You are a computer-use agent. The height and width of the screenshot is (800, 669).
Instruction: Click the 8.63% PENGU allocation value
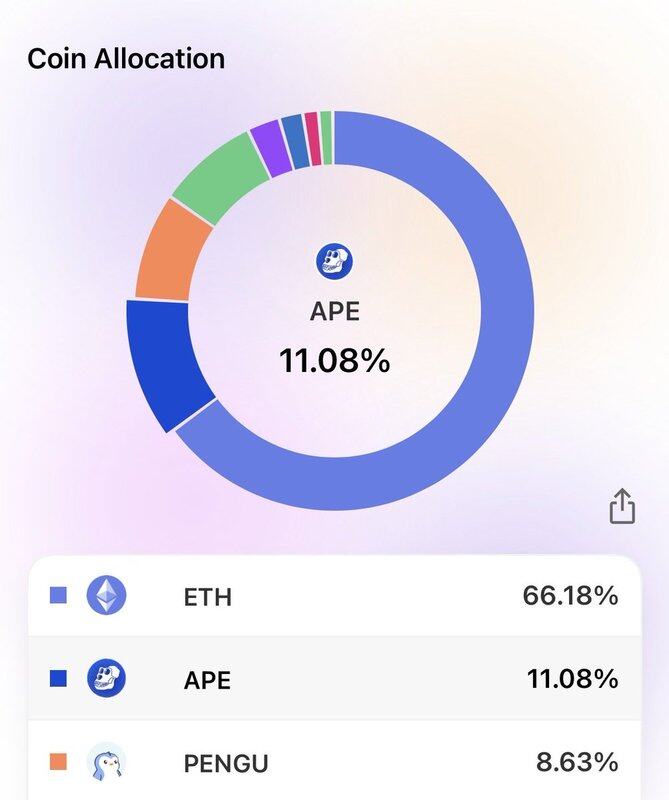click(576, 763)
